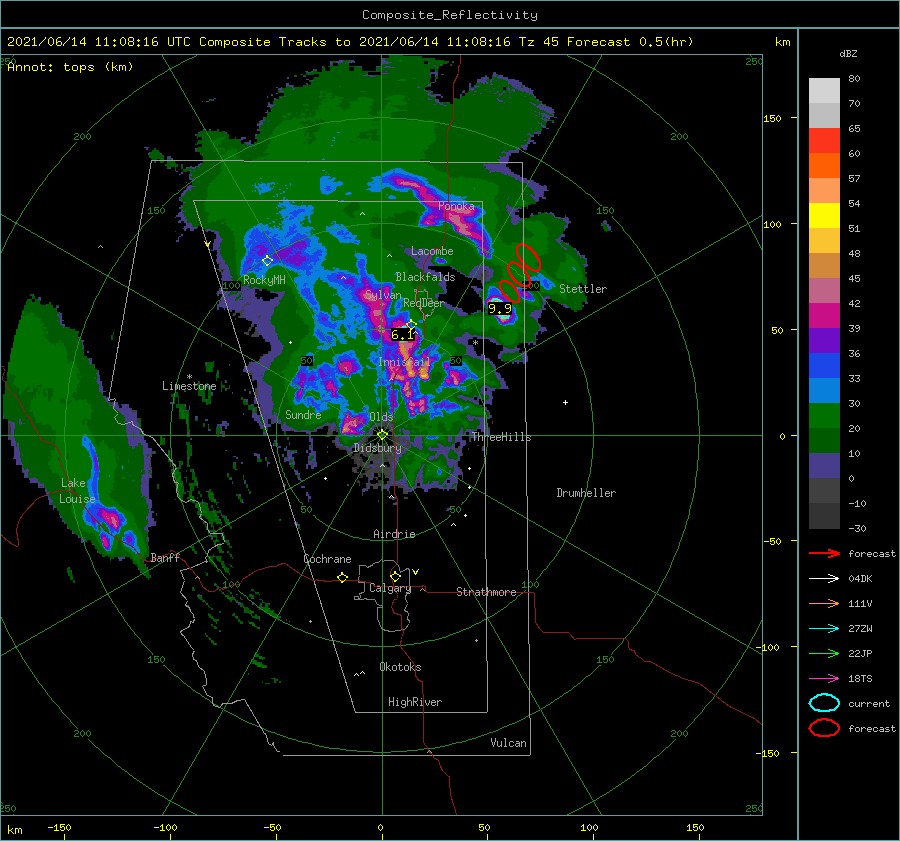900x841 pixels.
Task: Click the HighRiver city label
Action: (x=415, y=702)
